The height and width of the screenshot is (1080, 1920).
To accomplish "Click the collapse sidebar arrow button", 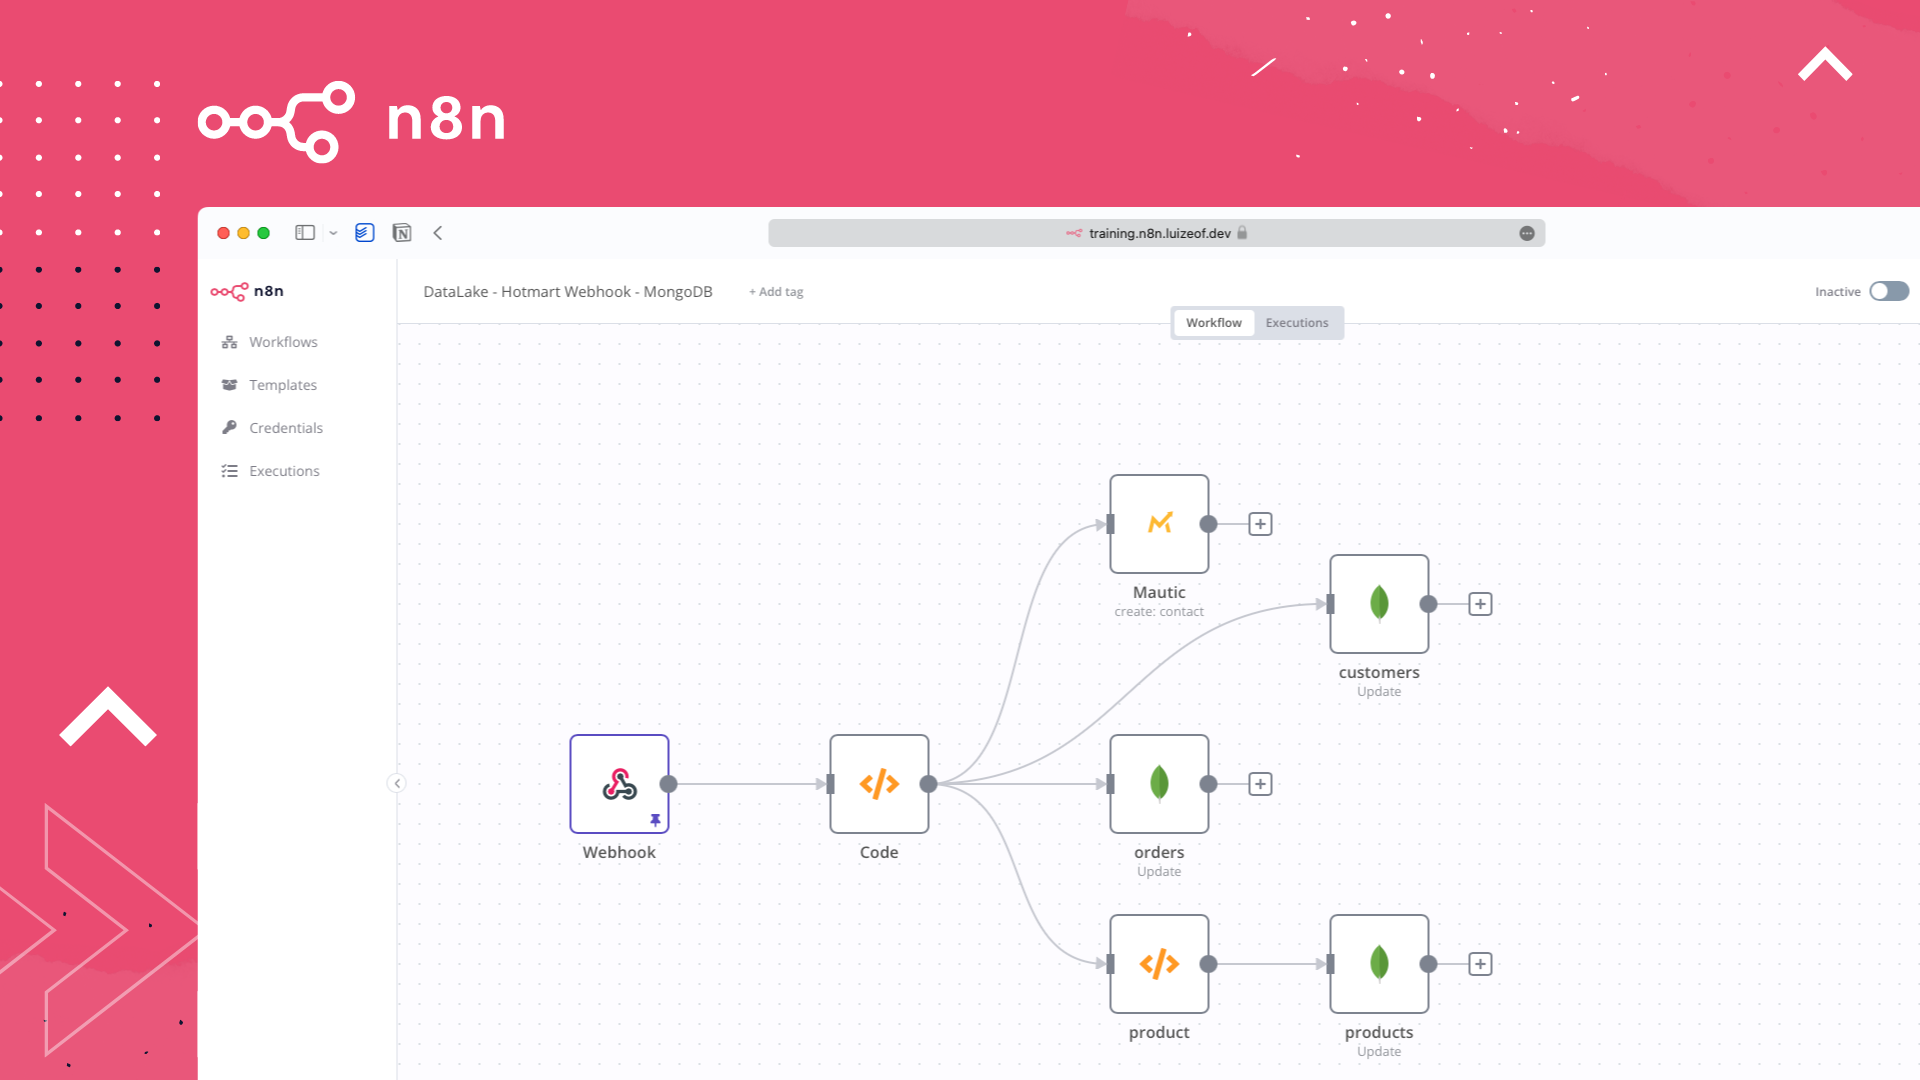I will pyautogui.click(x=396, y=783).
